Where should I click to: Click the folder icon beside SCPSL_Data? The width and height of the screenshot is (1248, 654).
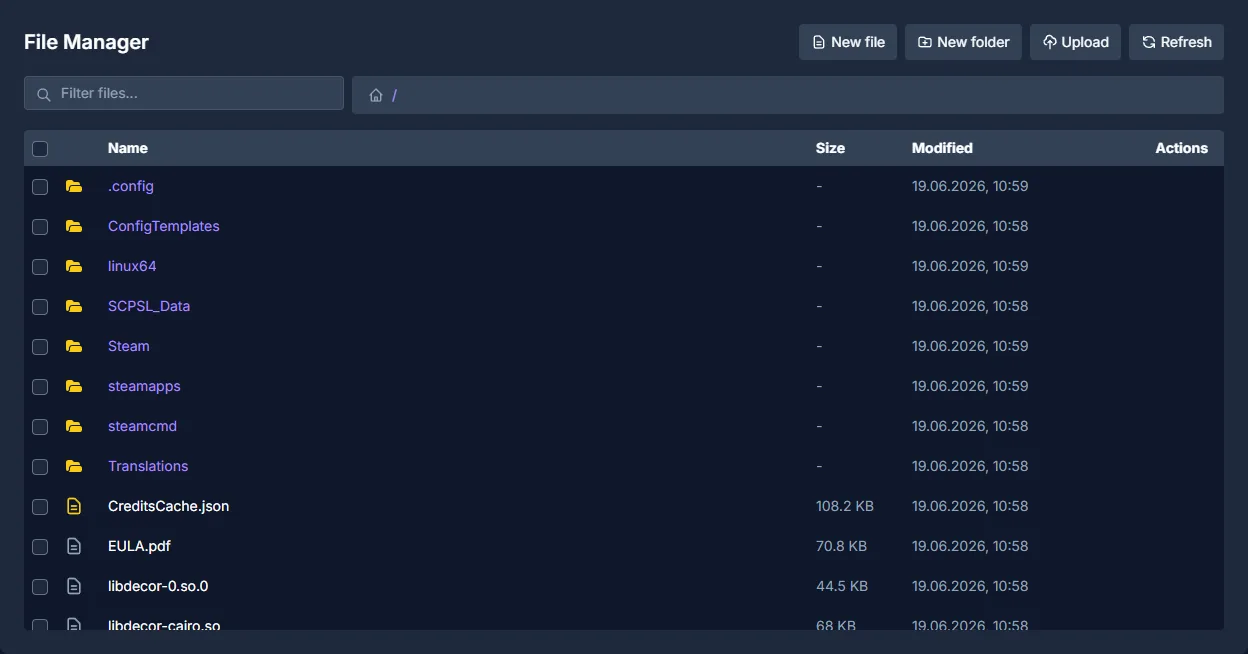74,306
